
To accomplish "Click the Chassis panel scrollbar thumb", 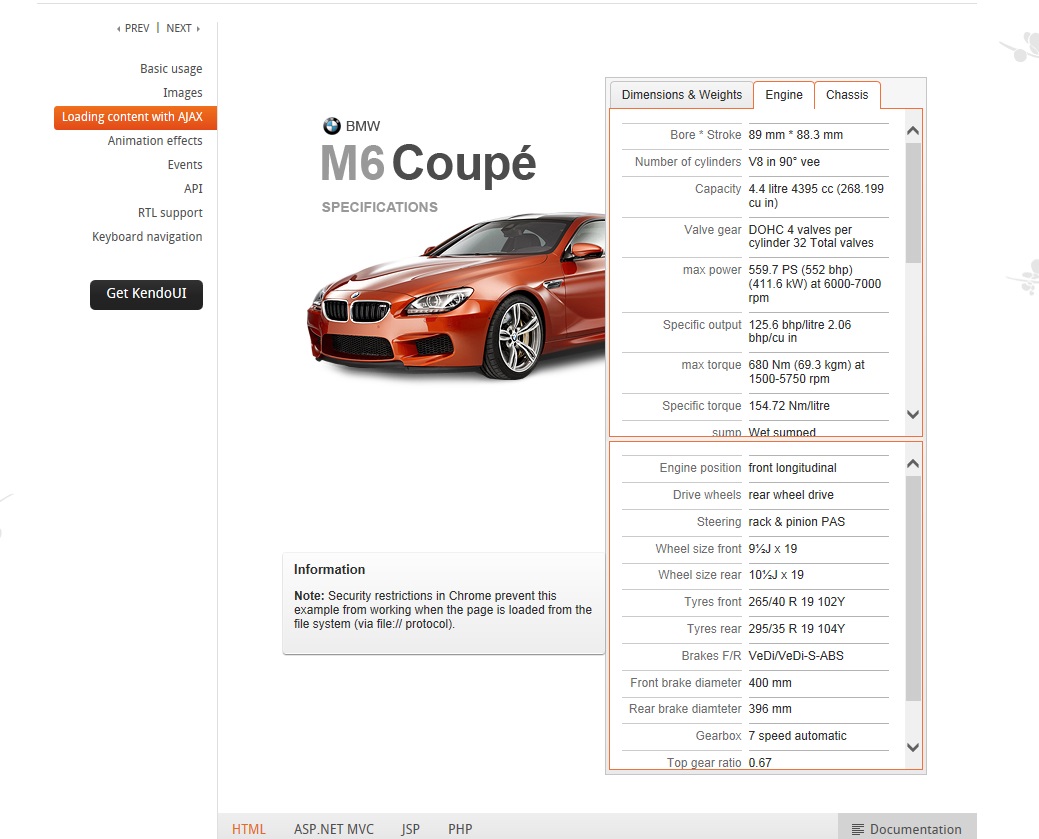I will (912, 587).
